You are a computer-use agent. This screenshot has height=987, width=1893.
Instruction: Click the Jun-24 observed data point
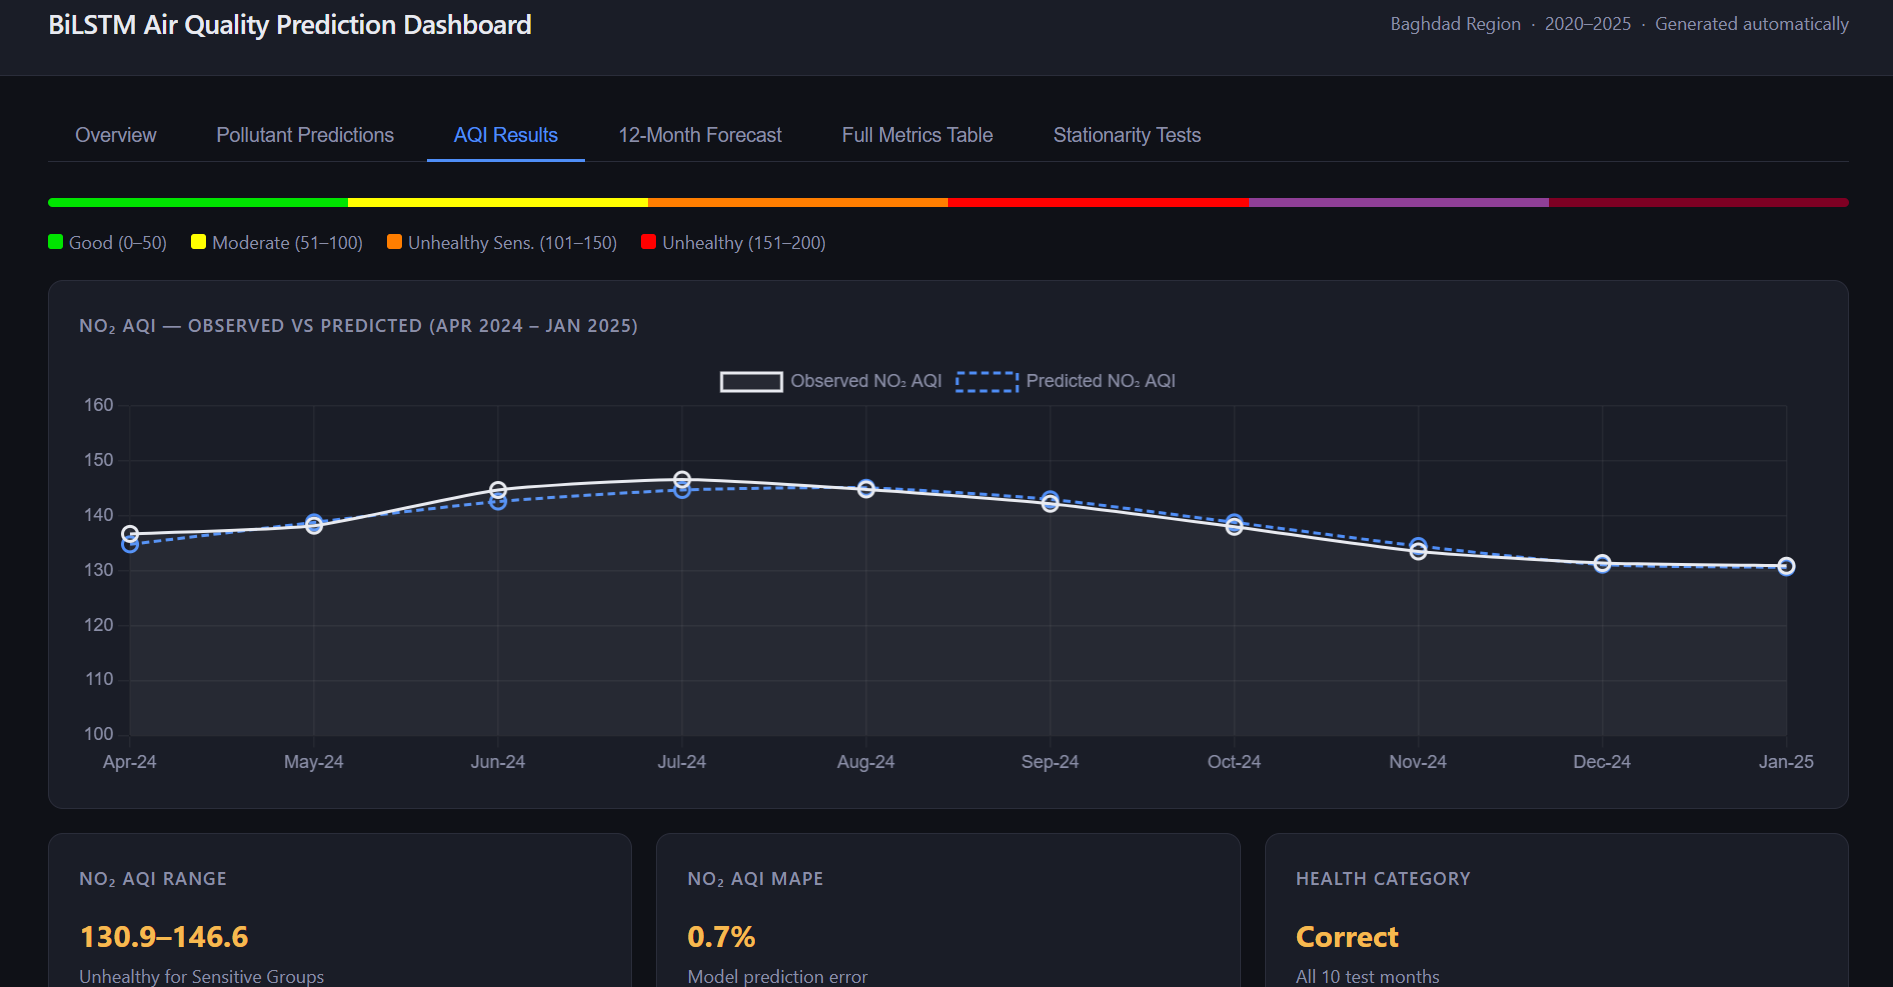click(x=498, y=490)
